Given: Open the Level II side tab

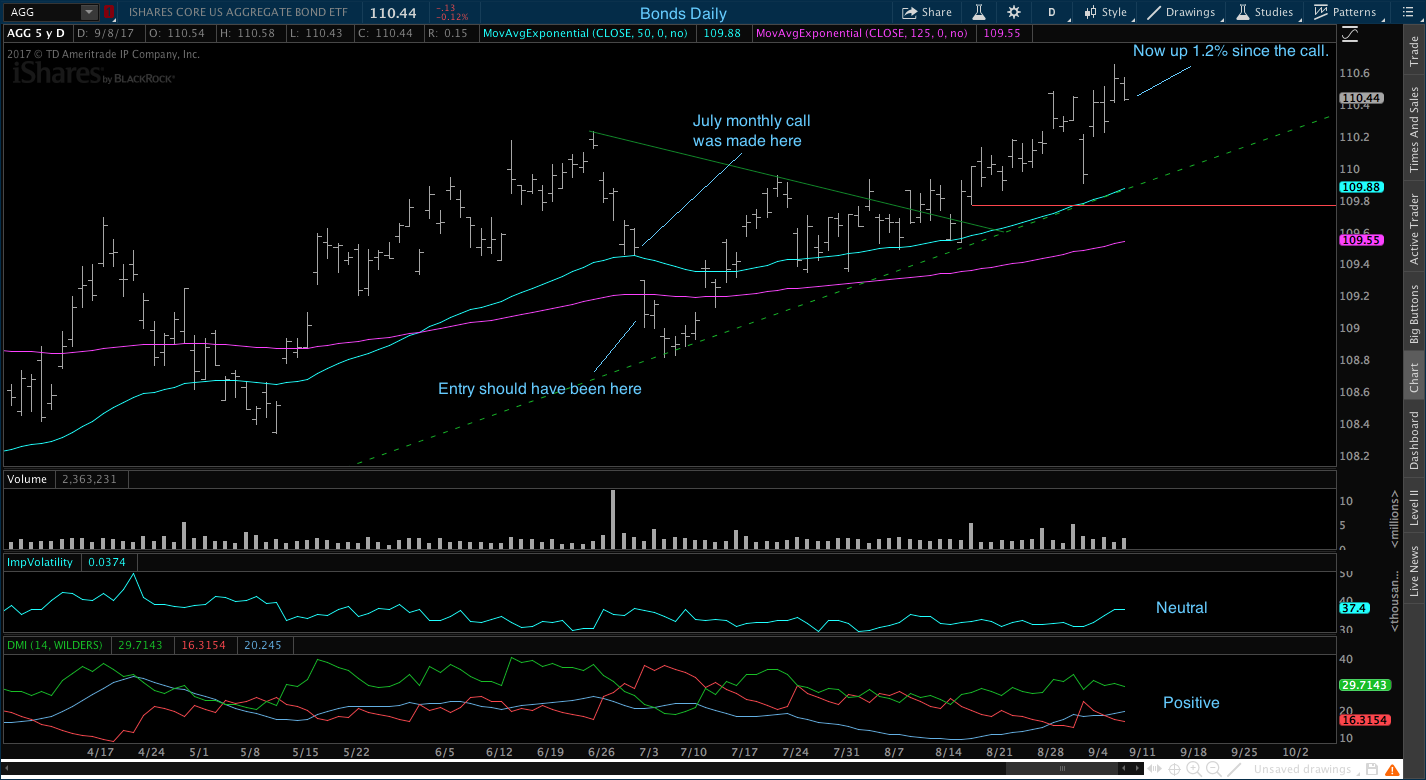Looking at the screenshot, I should point(1414,507).
